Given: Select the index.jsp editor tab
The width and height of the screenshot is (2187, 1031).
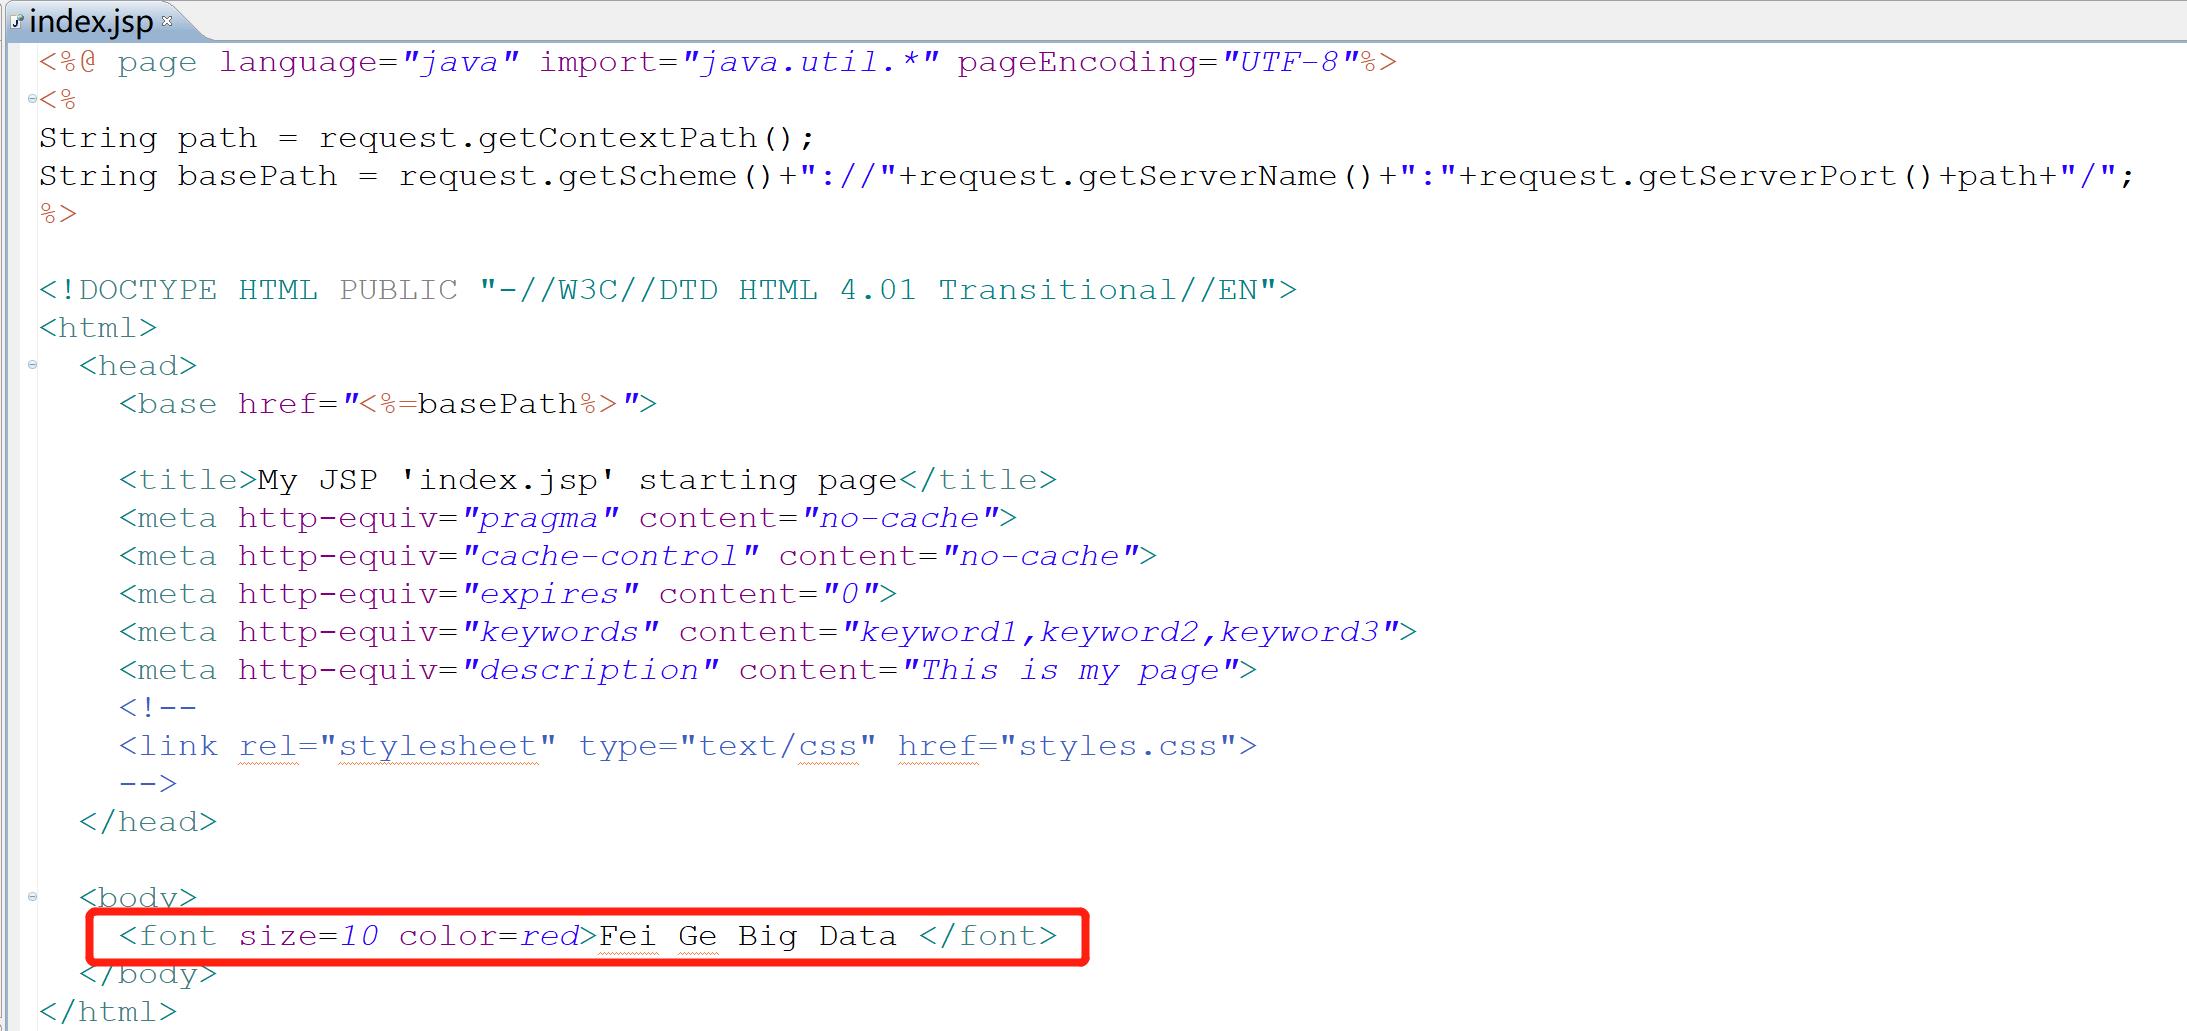Looking at the screenshot, I should point(93,21).
